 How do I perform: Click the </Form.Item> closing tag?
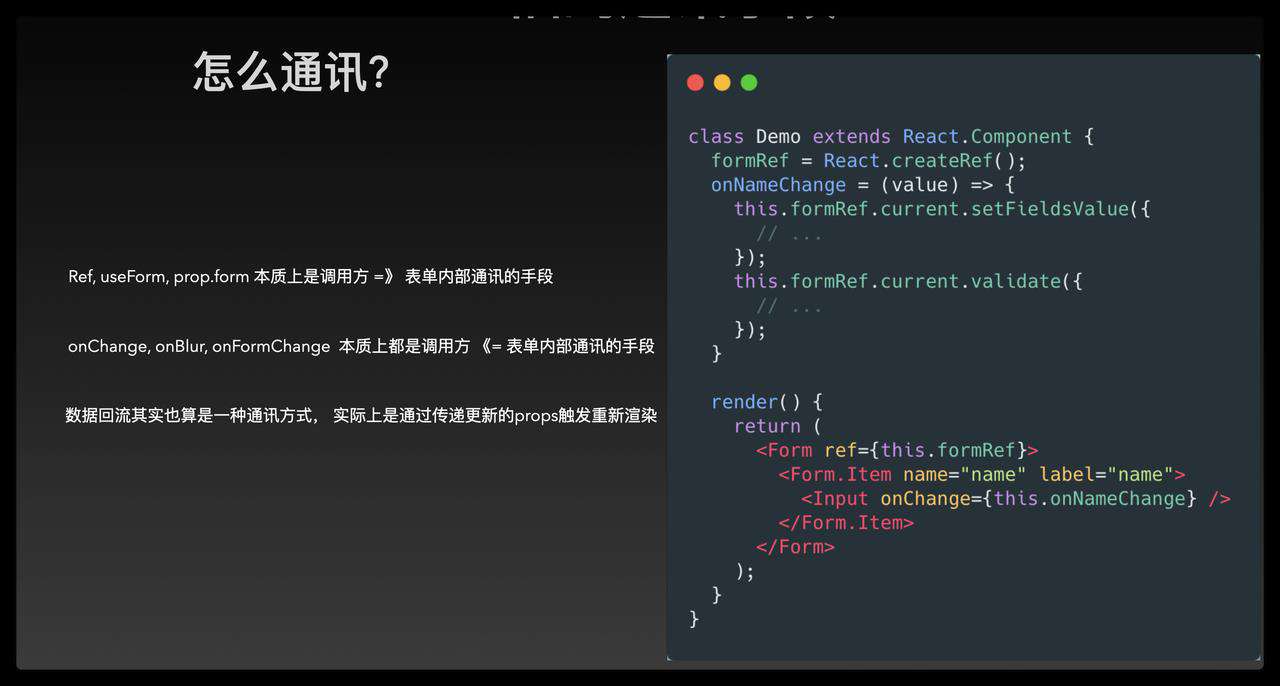point(846,522)
